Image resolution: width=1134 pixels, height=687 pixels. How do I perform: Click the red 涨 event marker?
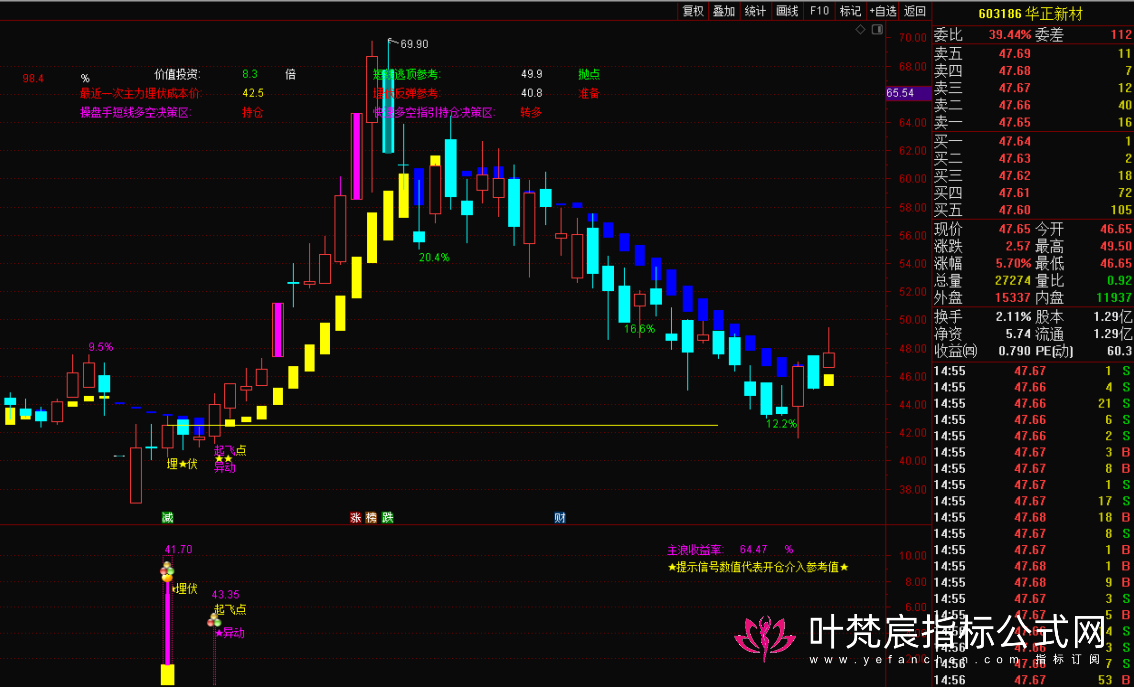(356, 517)
